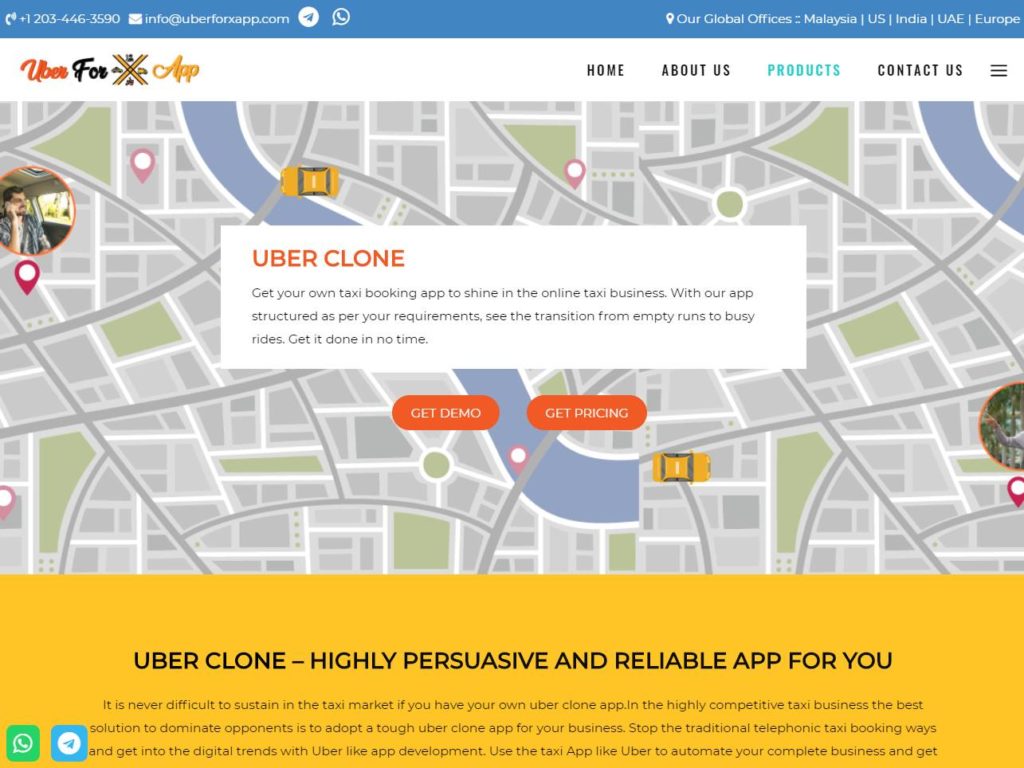Click the GET PRICING button

tap(586, 413)
